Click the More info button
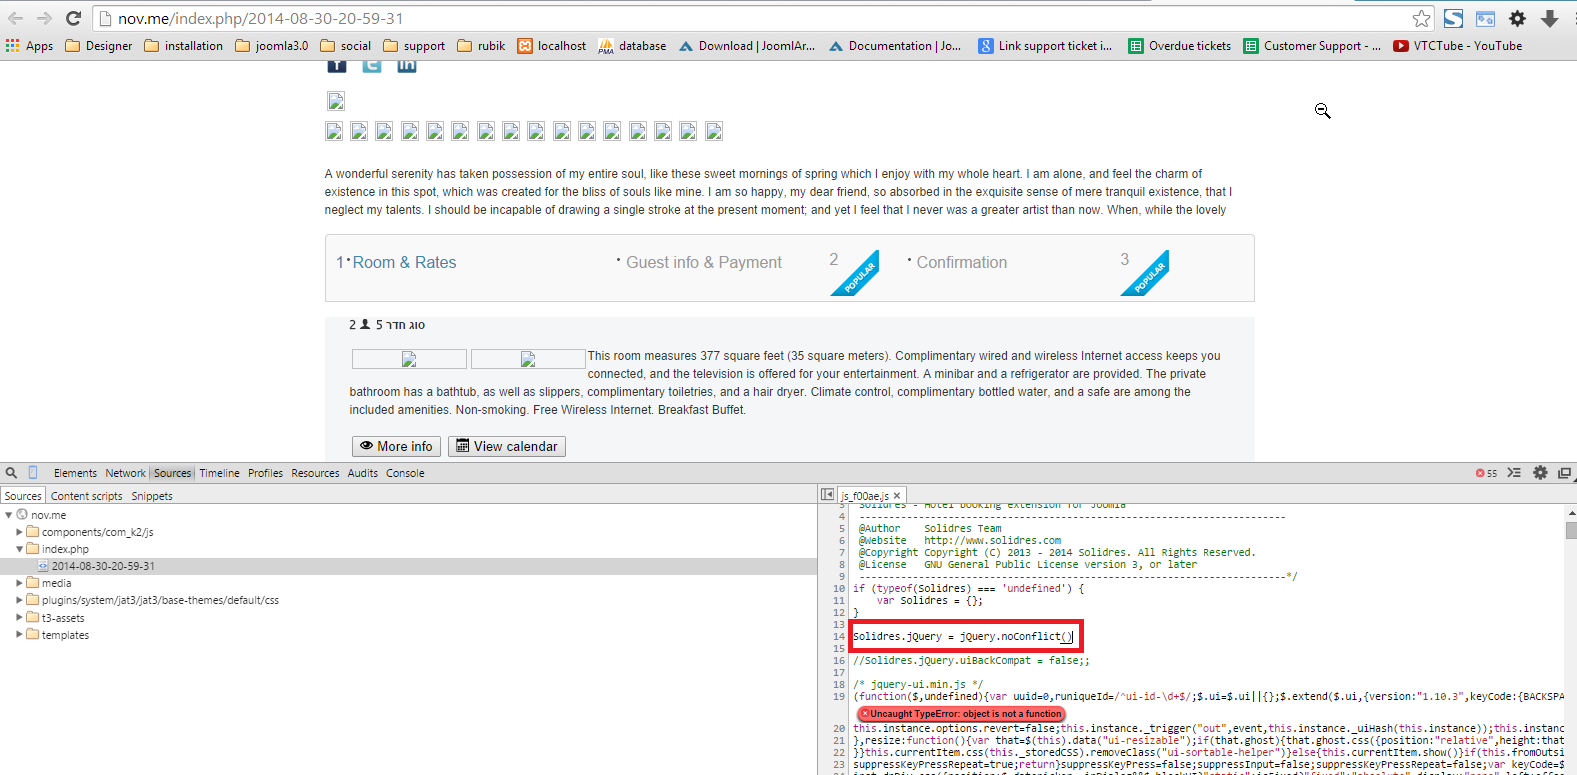The image size is (1577, 775). tap(396, 446)
